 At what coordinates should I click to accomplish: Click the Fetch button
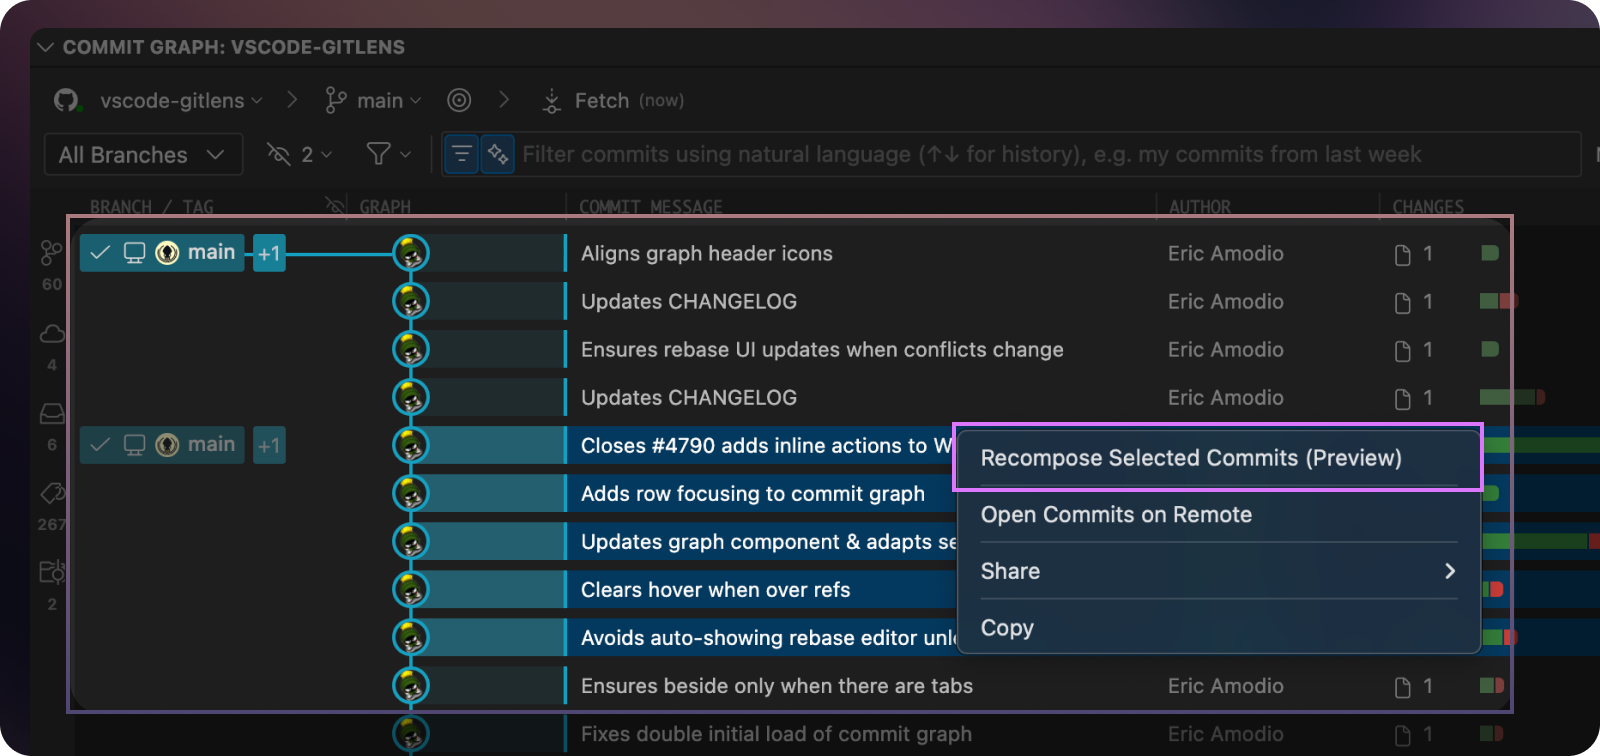pyautogui.click(x=602, y=101)
